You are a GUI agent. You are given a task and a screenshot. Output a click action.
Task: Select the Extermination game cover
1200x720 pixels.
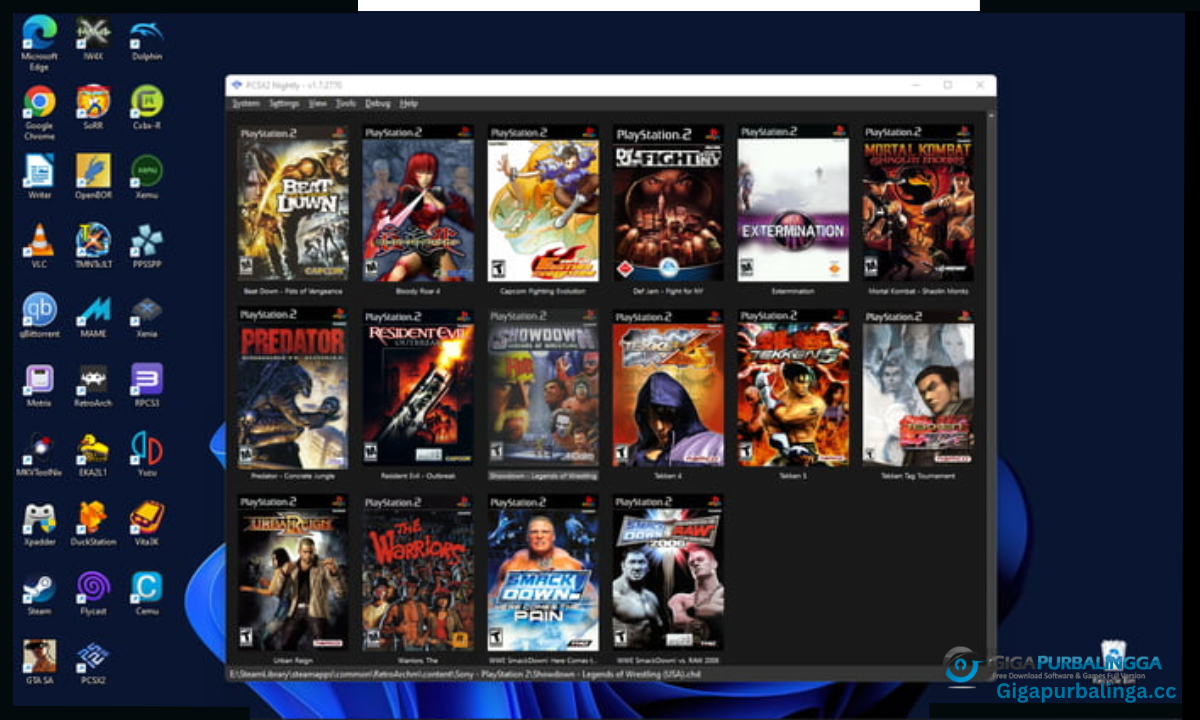coord(793,203)
